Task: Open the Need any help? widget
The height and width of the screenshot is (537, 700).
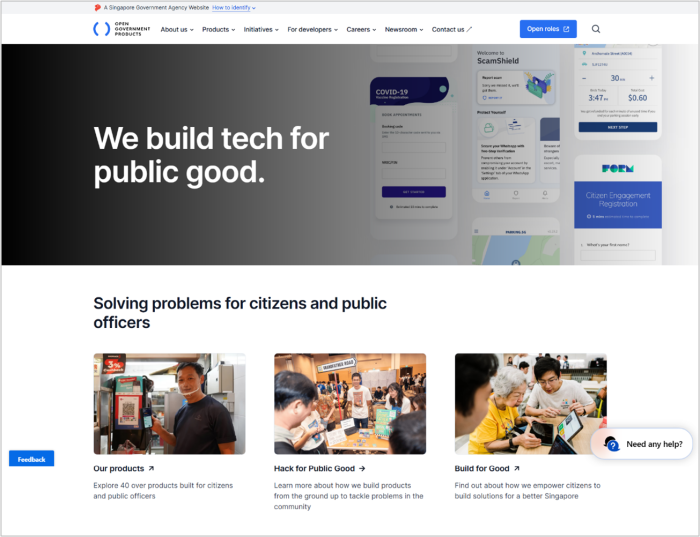Action: [x=642, y=444]
